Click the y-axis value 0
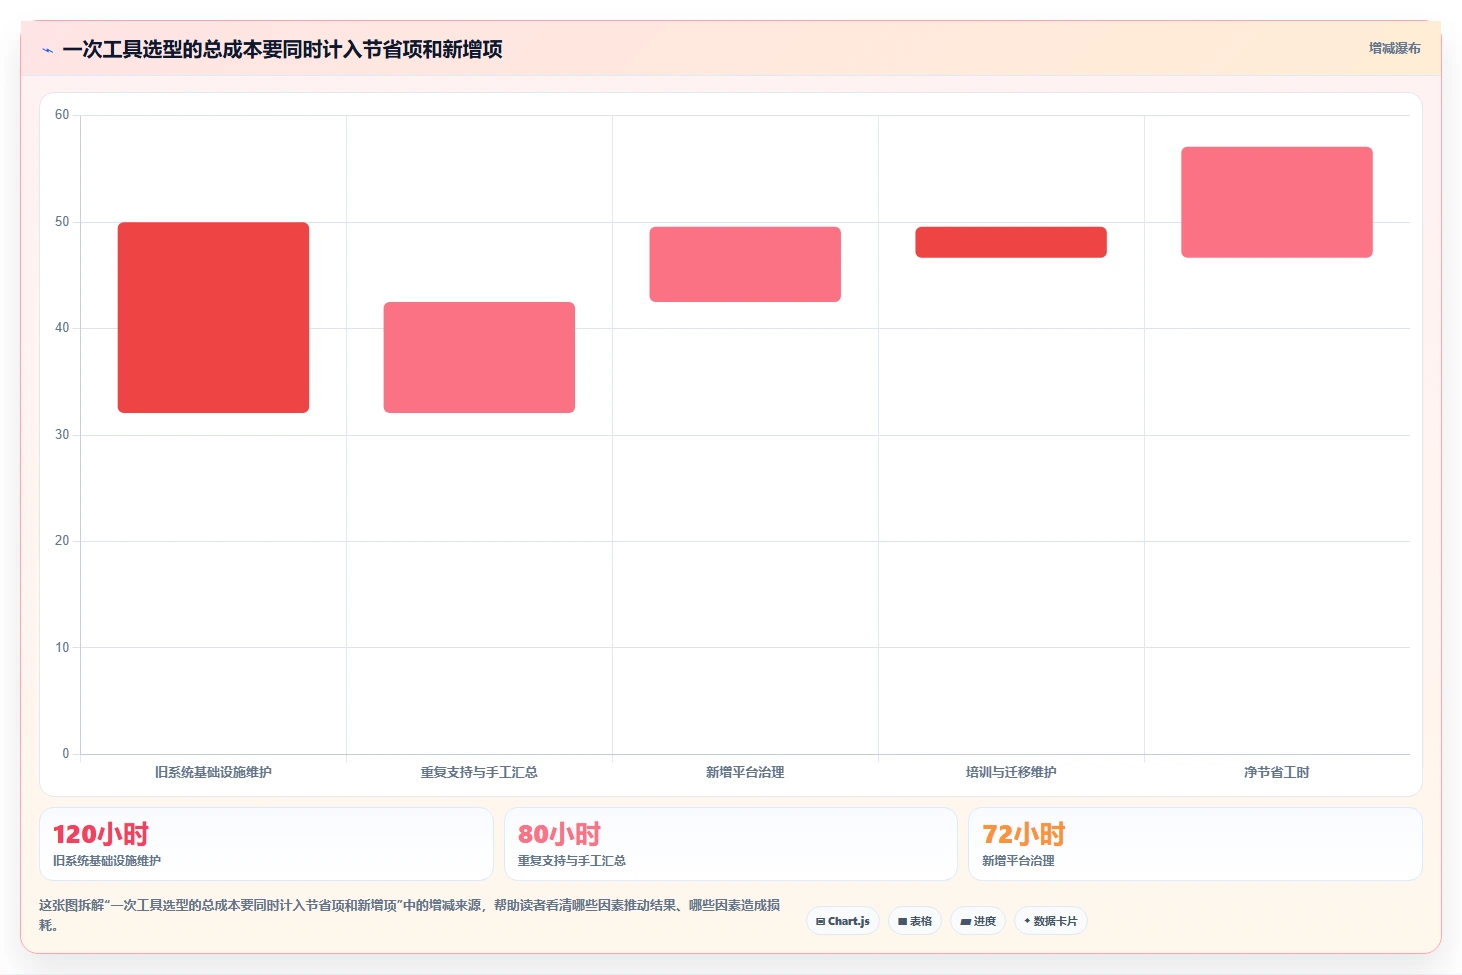The image size is (1462, 975). (66, 754)
